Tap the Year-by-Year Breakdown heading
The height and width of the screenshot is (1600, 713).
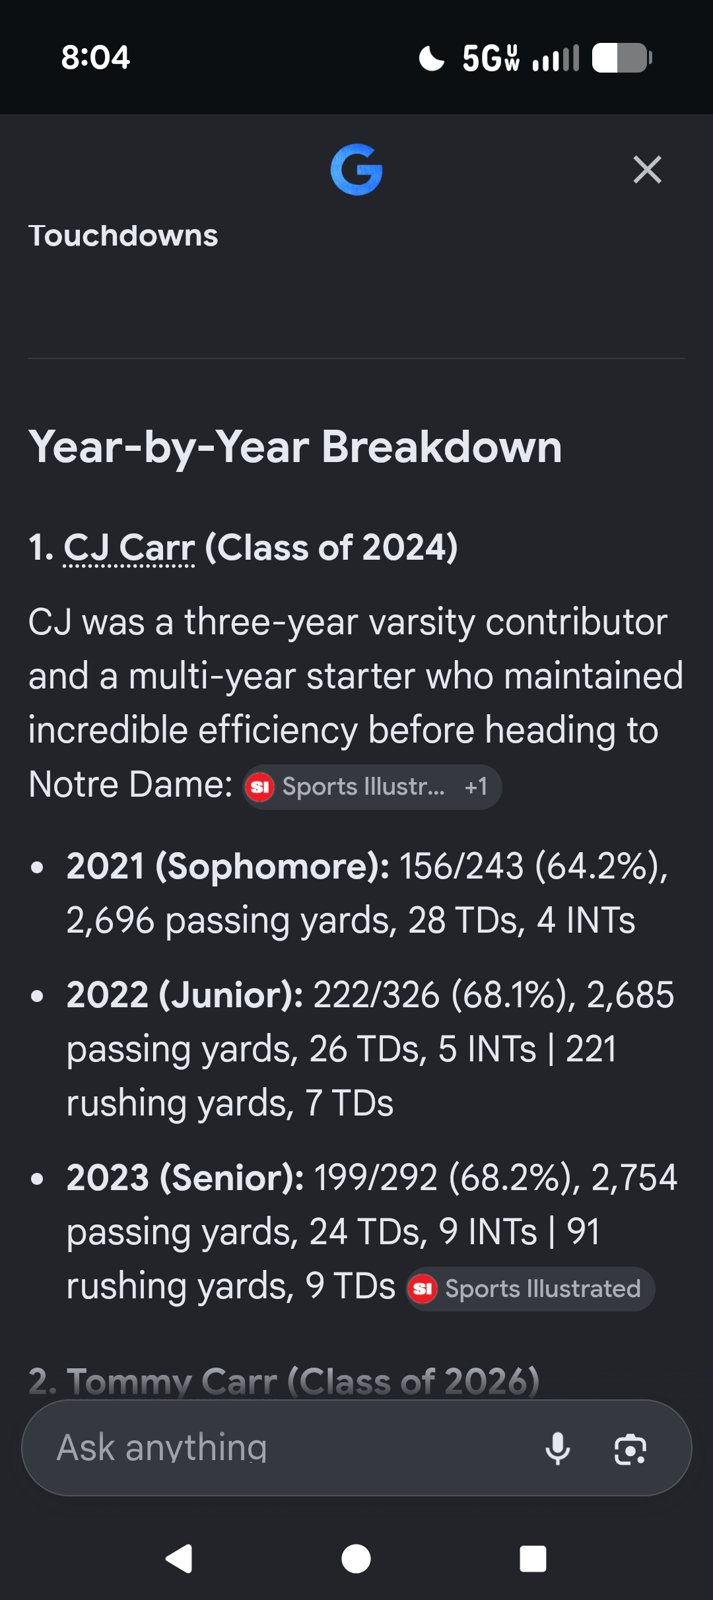[295, 447]
